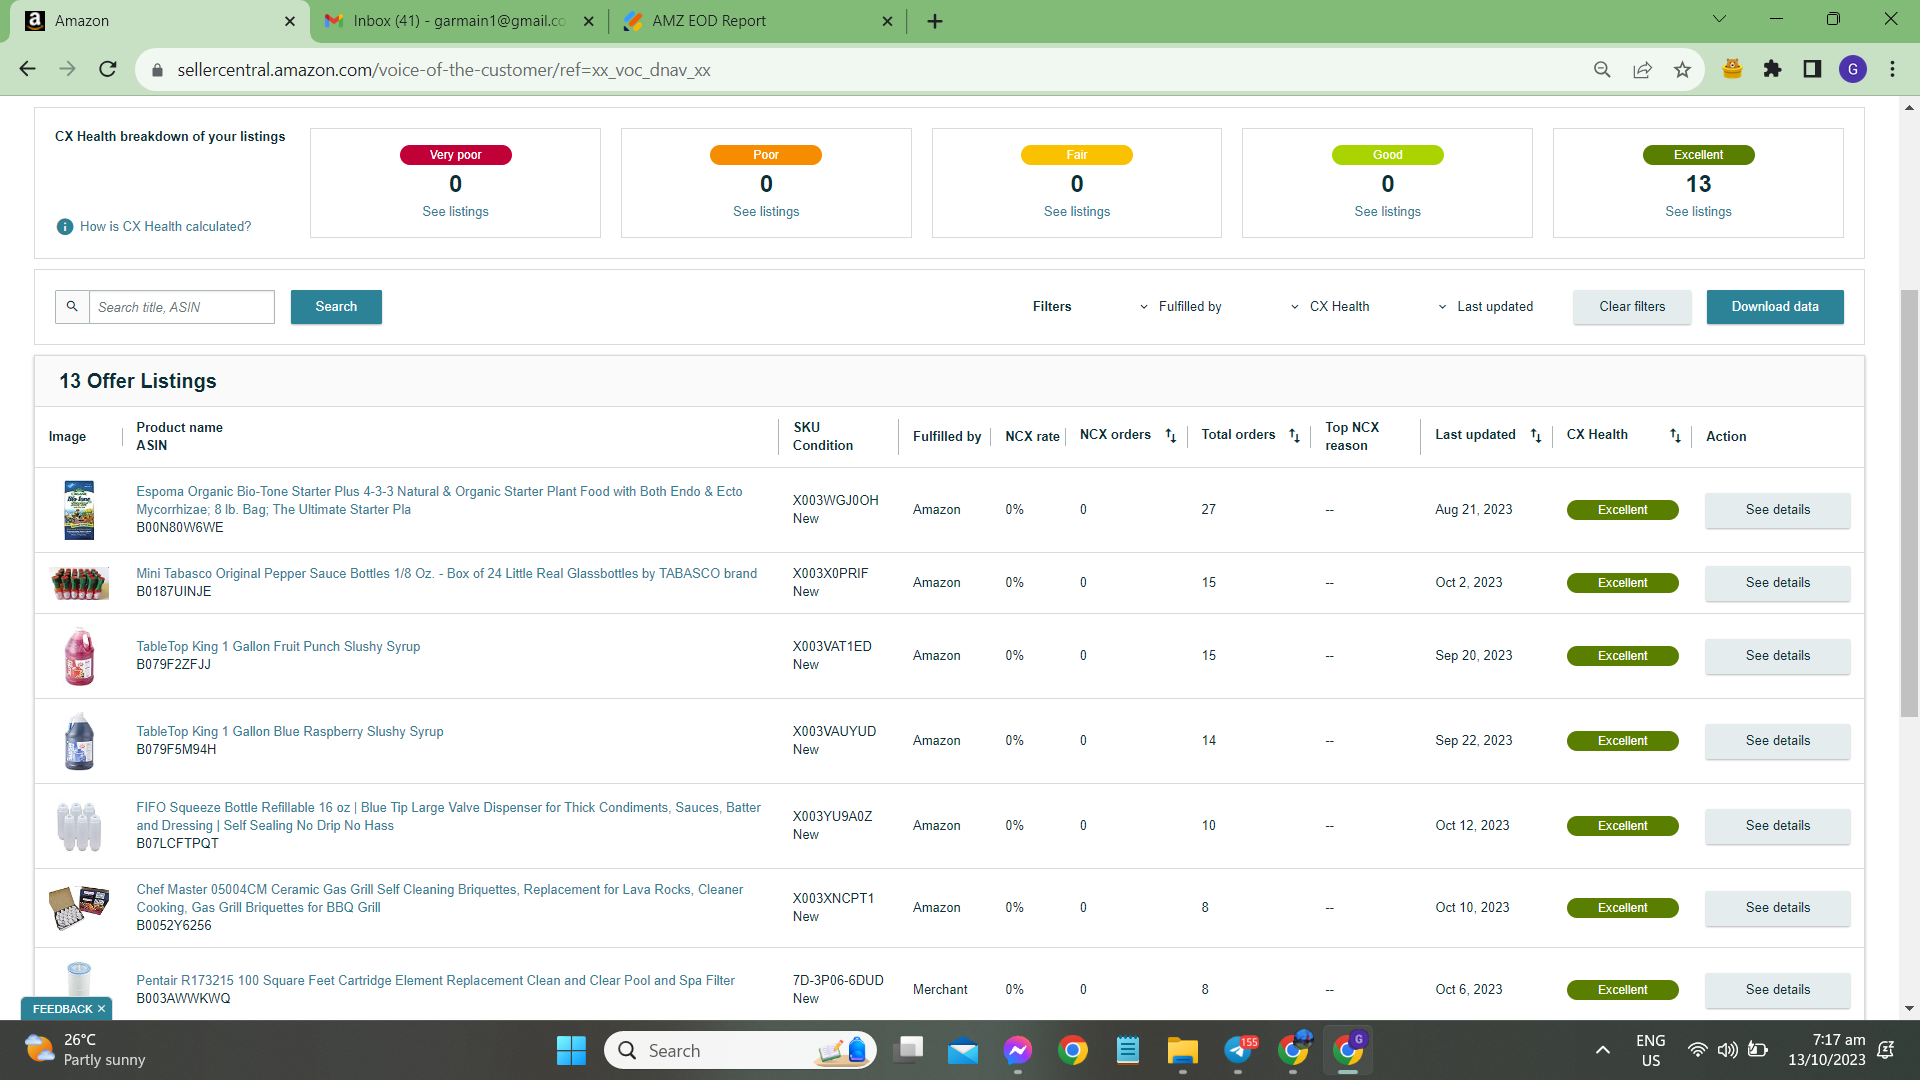The image size is (1920, 1080).
Task: Click the Search title, ASIN field
Action: click(x=182, y=307)
